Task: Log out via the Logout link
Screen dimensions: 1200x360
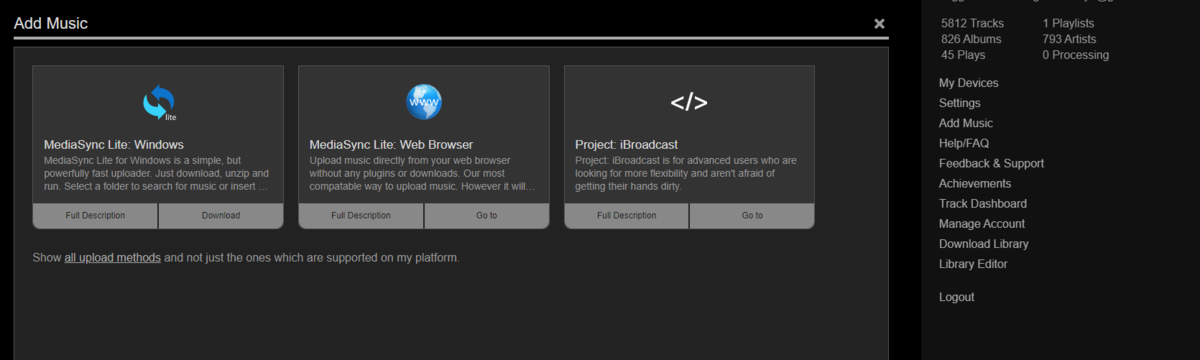Action: pyautogui.click(x=956, y=297)
